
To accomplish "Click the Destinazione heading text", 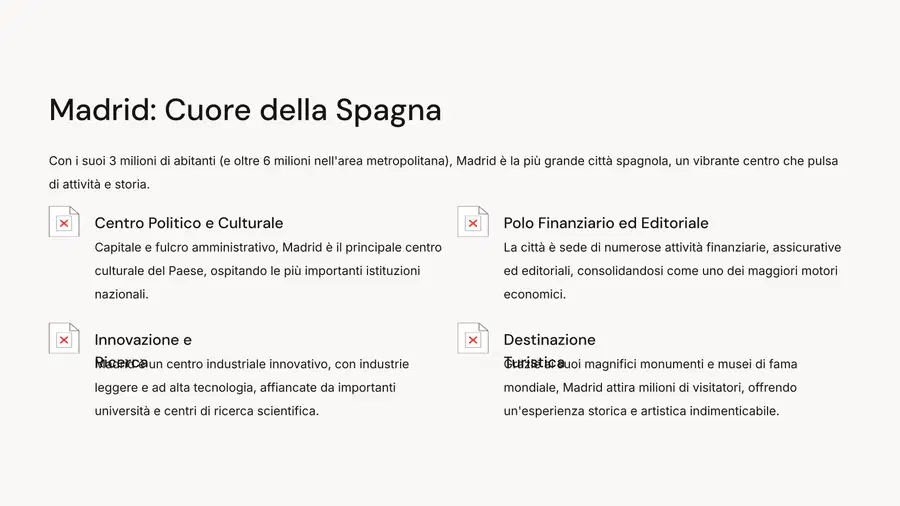I will click(549, 340).
